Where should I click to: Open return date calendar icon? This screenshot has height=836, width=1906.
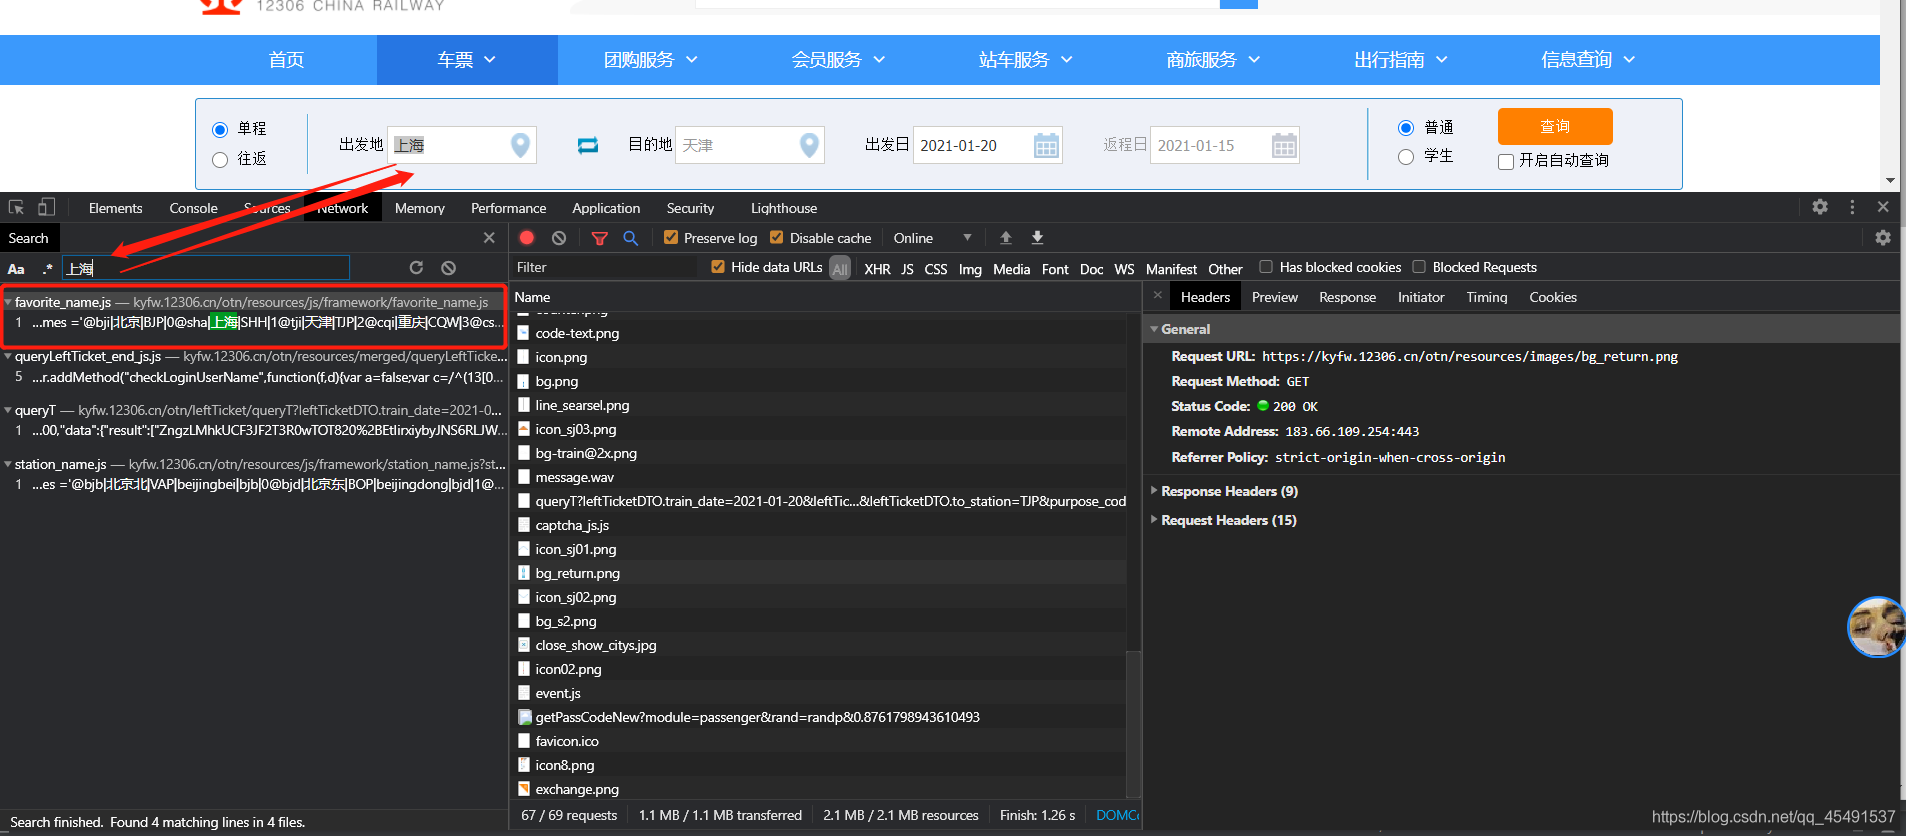click(1284, 146)
